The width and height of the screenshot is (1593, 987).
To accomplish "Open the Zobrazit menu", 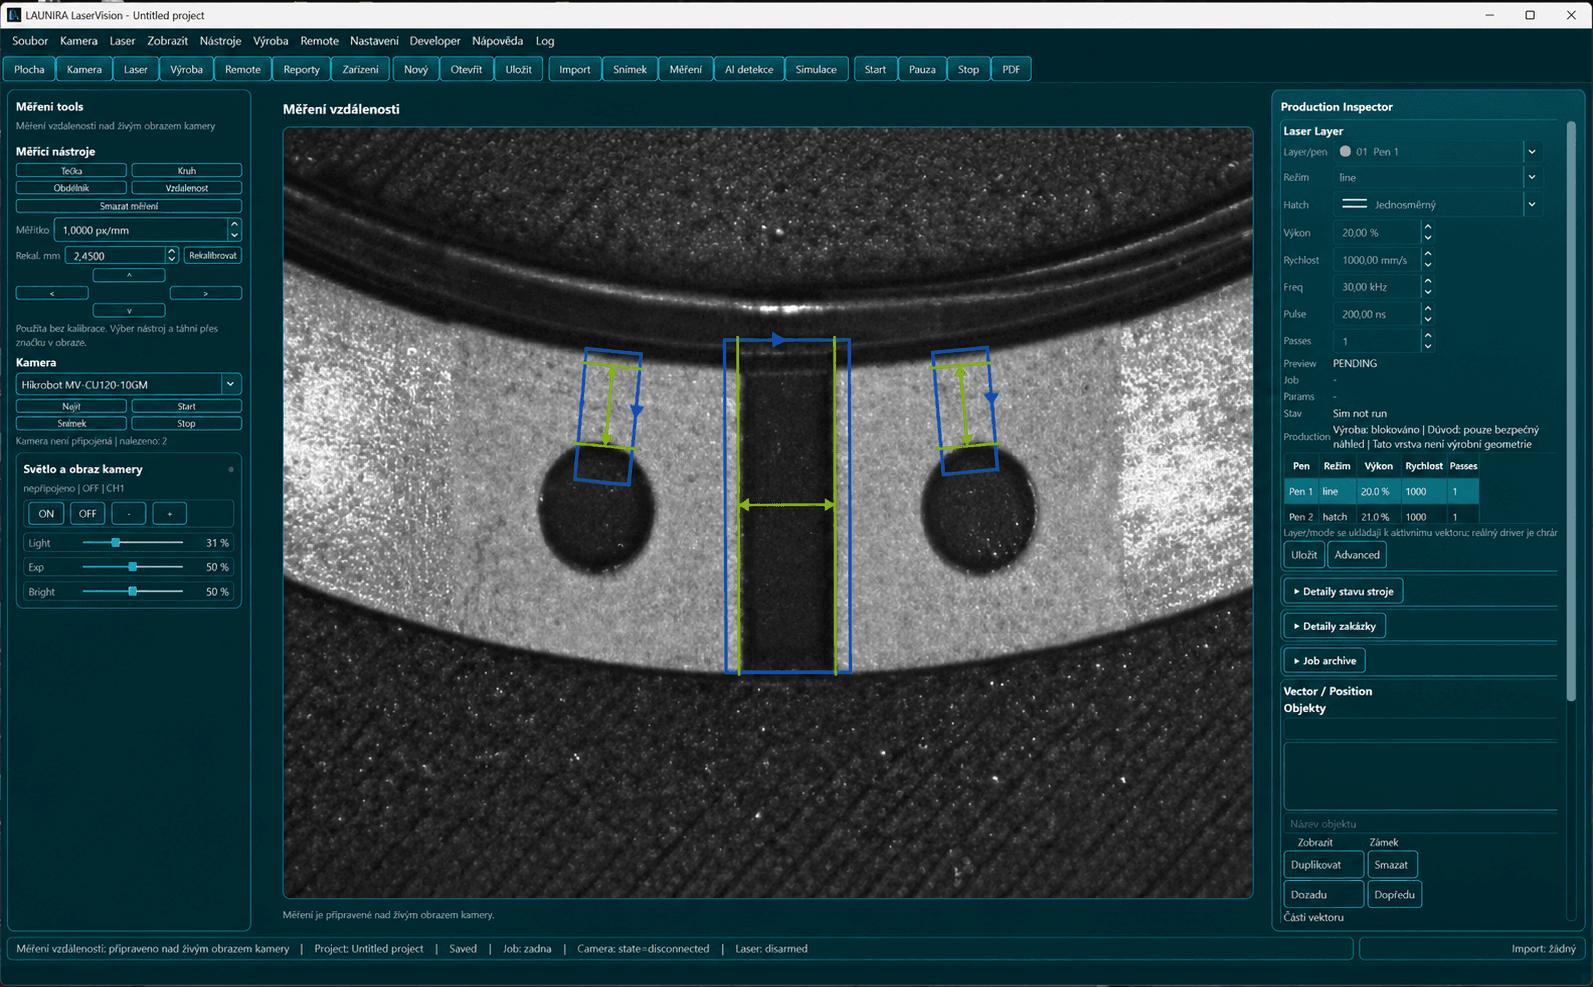I will (x=167, y=41).
